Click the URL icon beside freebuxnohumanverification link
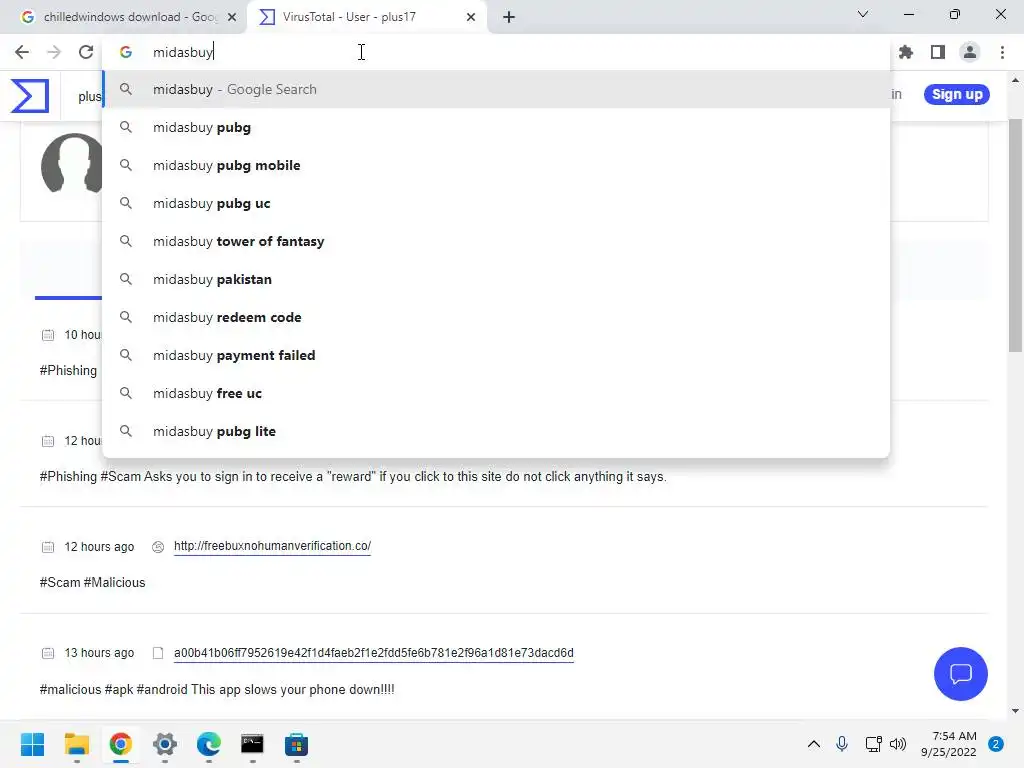 (x=158, y=547)
